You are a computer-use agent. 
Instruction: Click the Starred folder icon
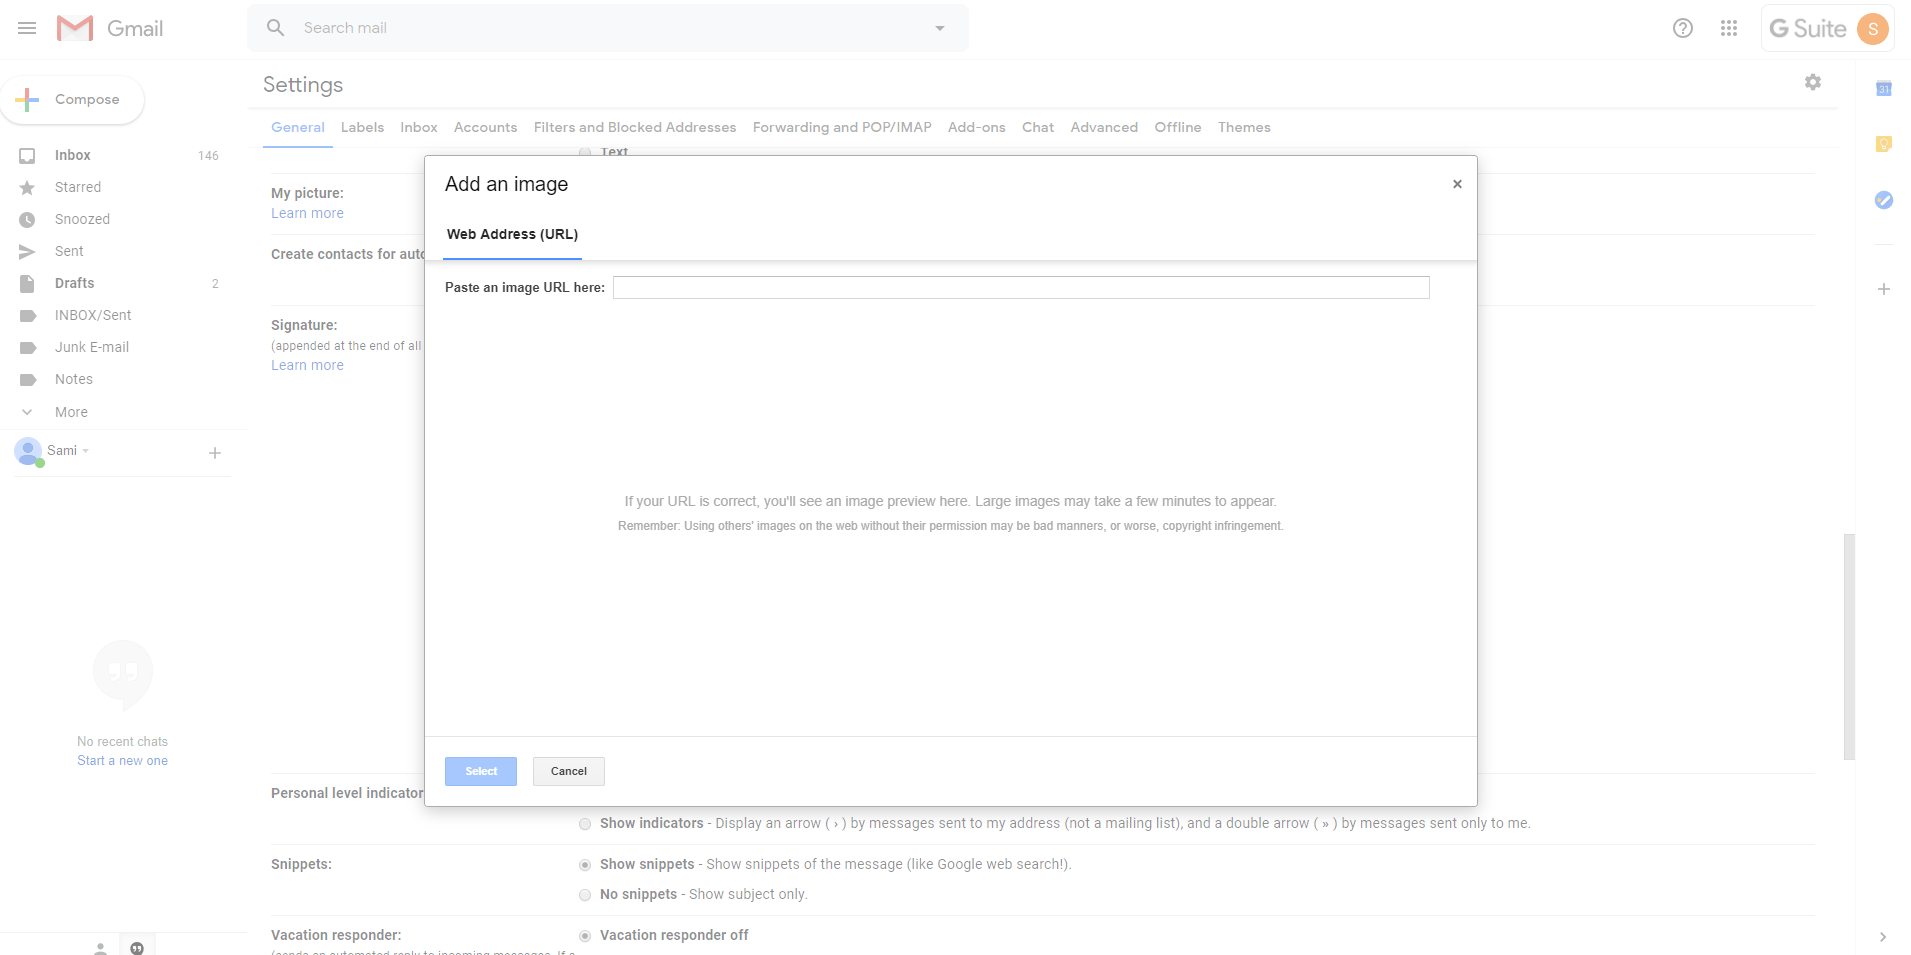pos(29,187)
